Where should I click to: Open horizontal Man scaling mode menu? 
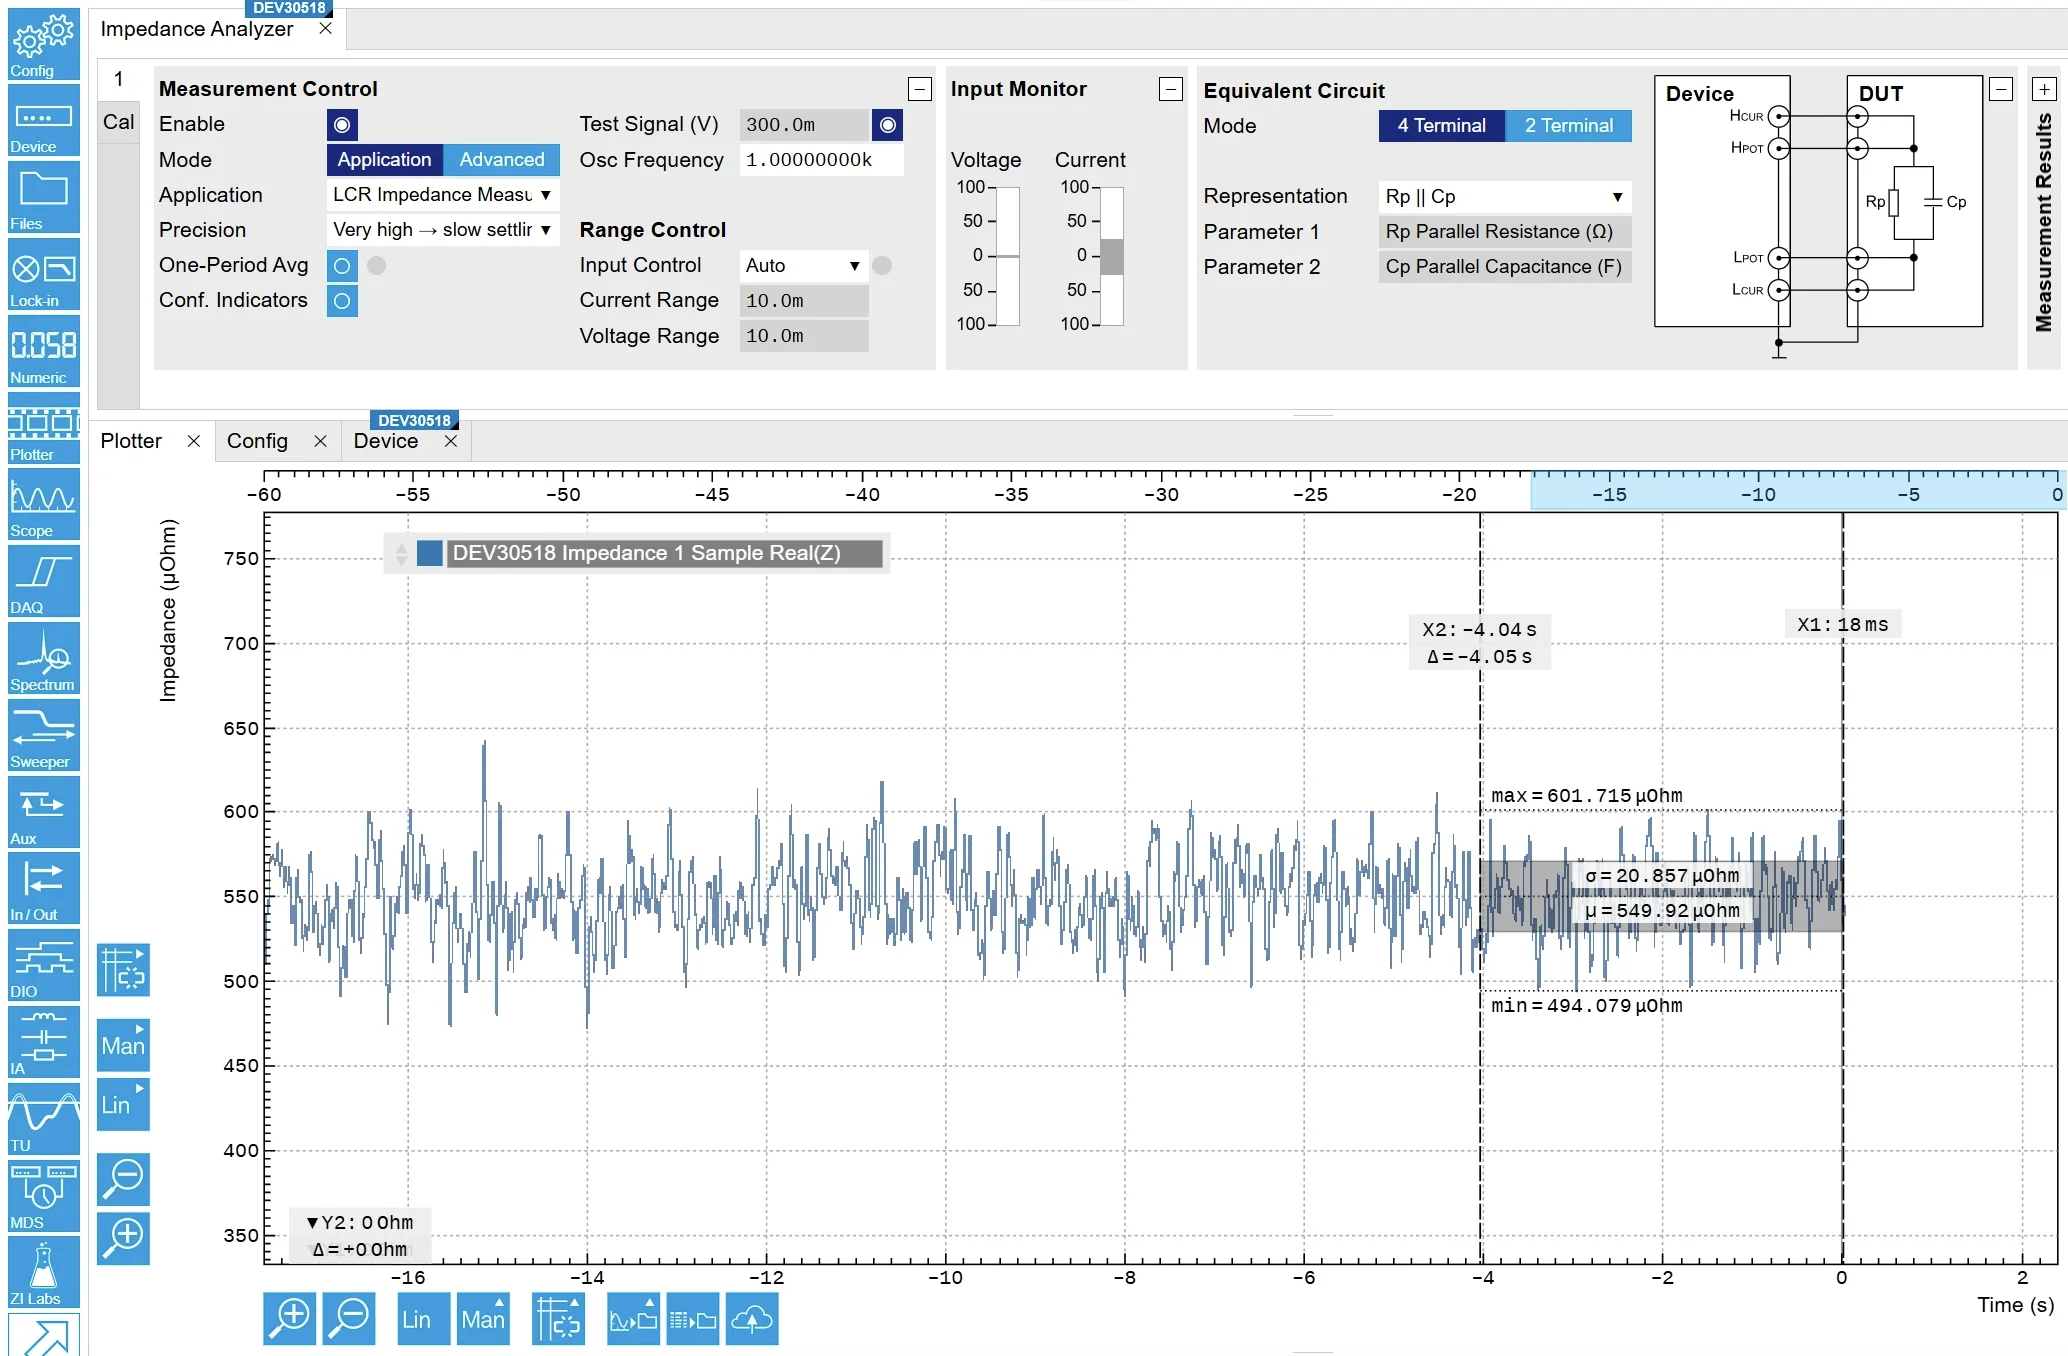(483, 1318)
